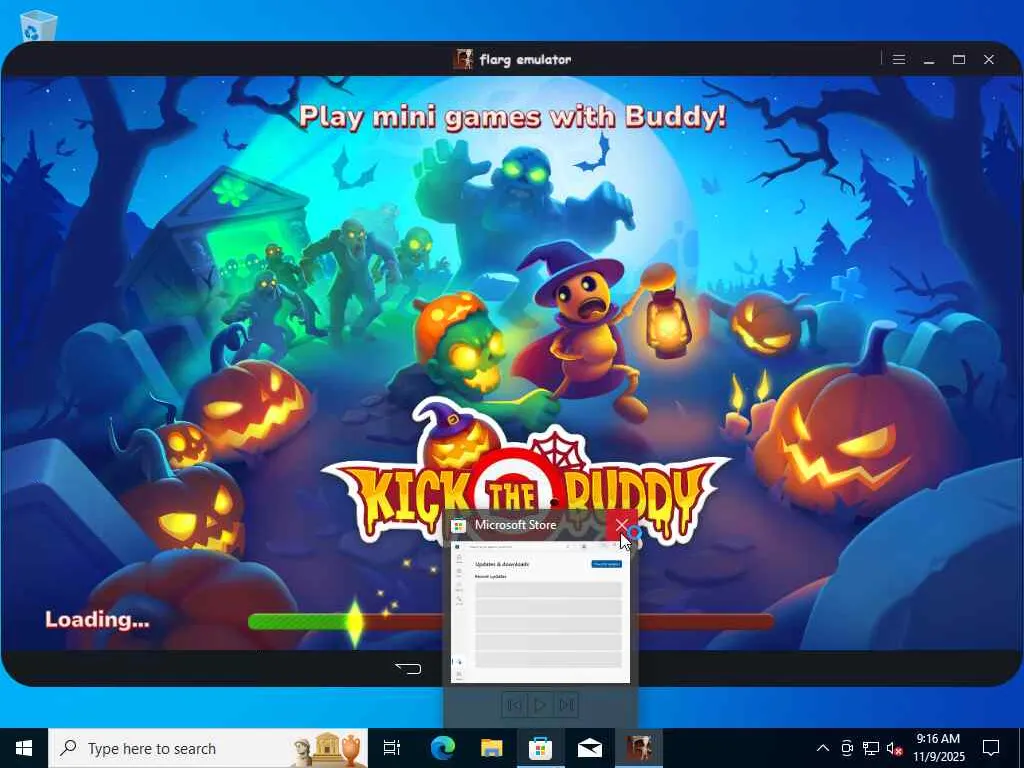Open network status in system tray
This screenshot has width=1024, height=768.
871,748
